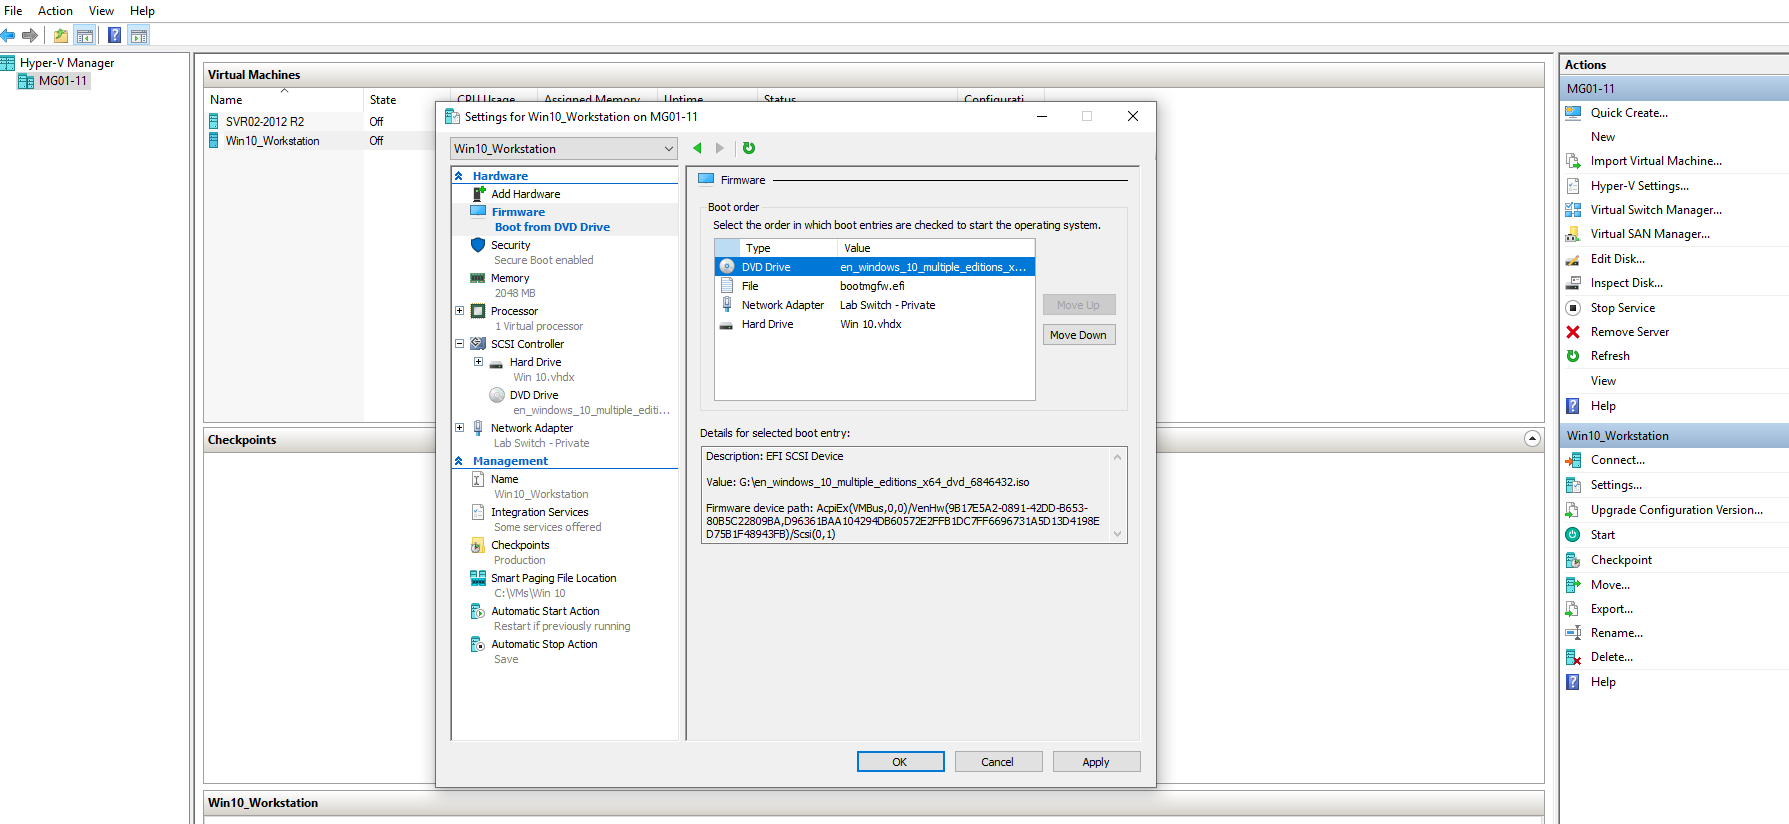This screenshot has width=1789, height=824.
Task: Expand the Network Adapter tree node
Action: pos(460,428)
